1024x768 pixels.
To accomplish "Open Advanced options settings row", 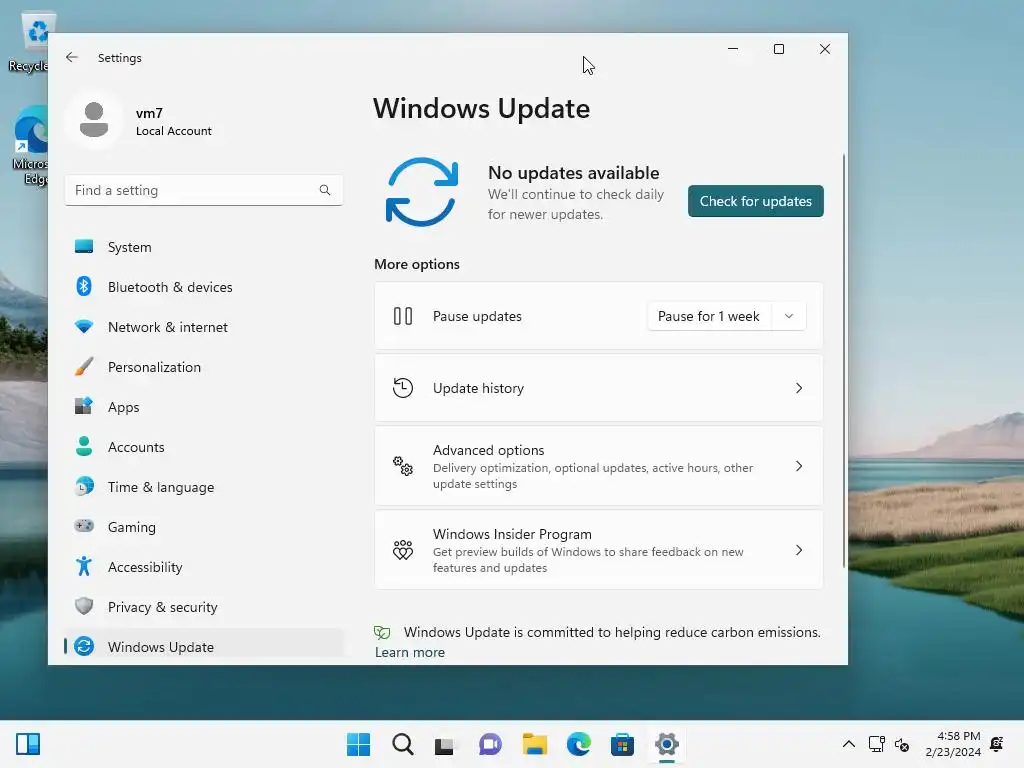I will point(599,466).
